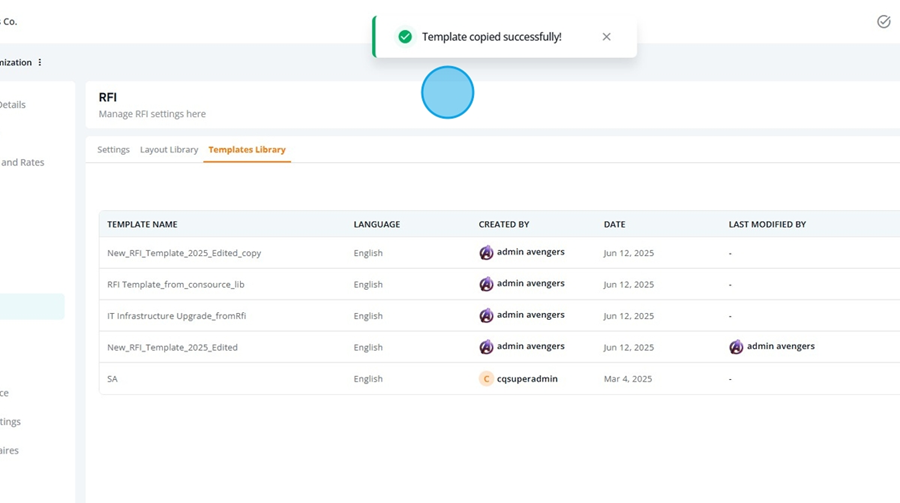This screenshot has height=503, width=900.
Task: Sort by the LANGUAGE column header
Action: tap(377, 225)
